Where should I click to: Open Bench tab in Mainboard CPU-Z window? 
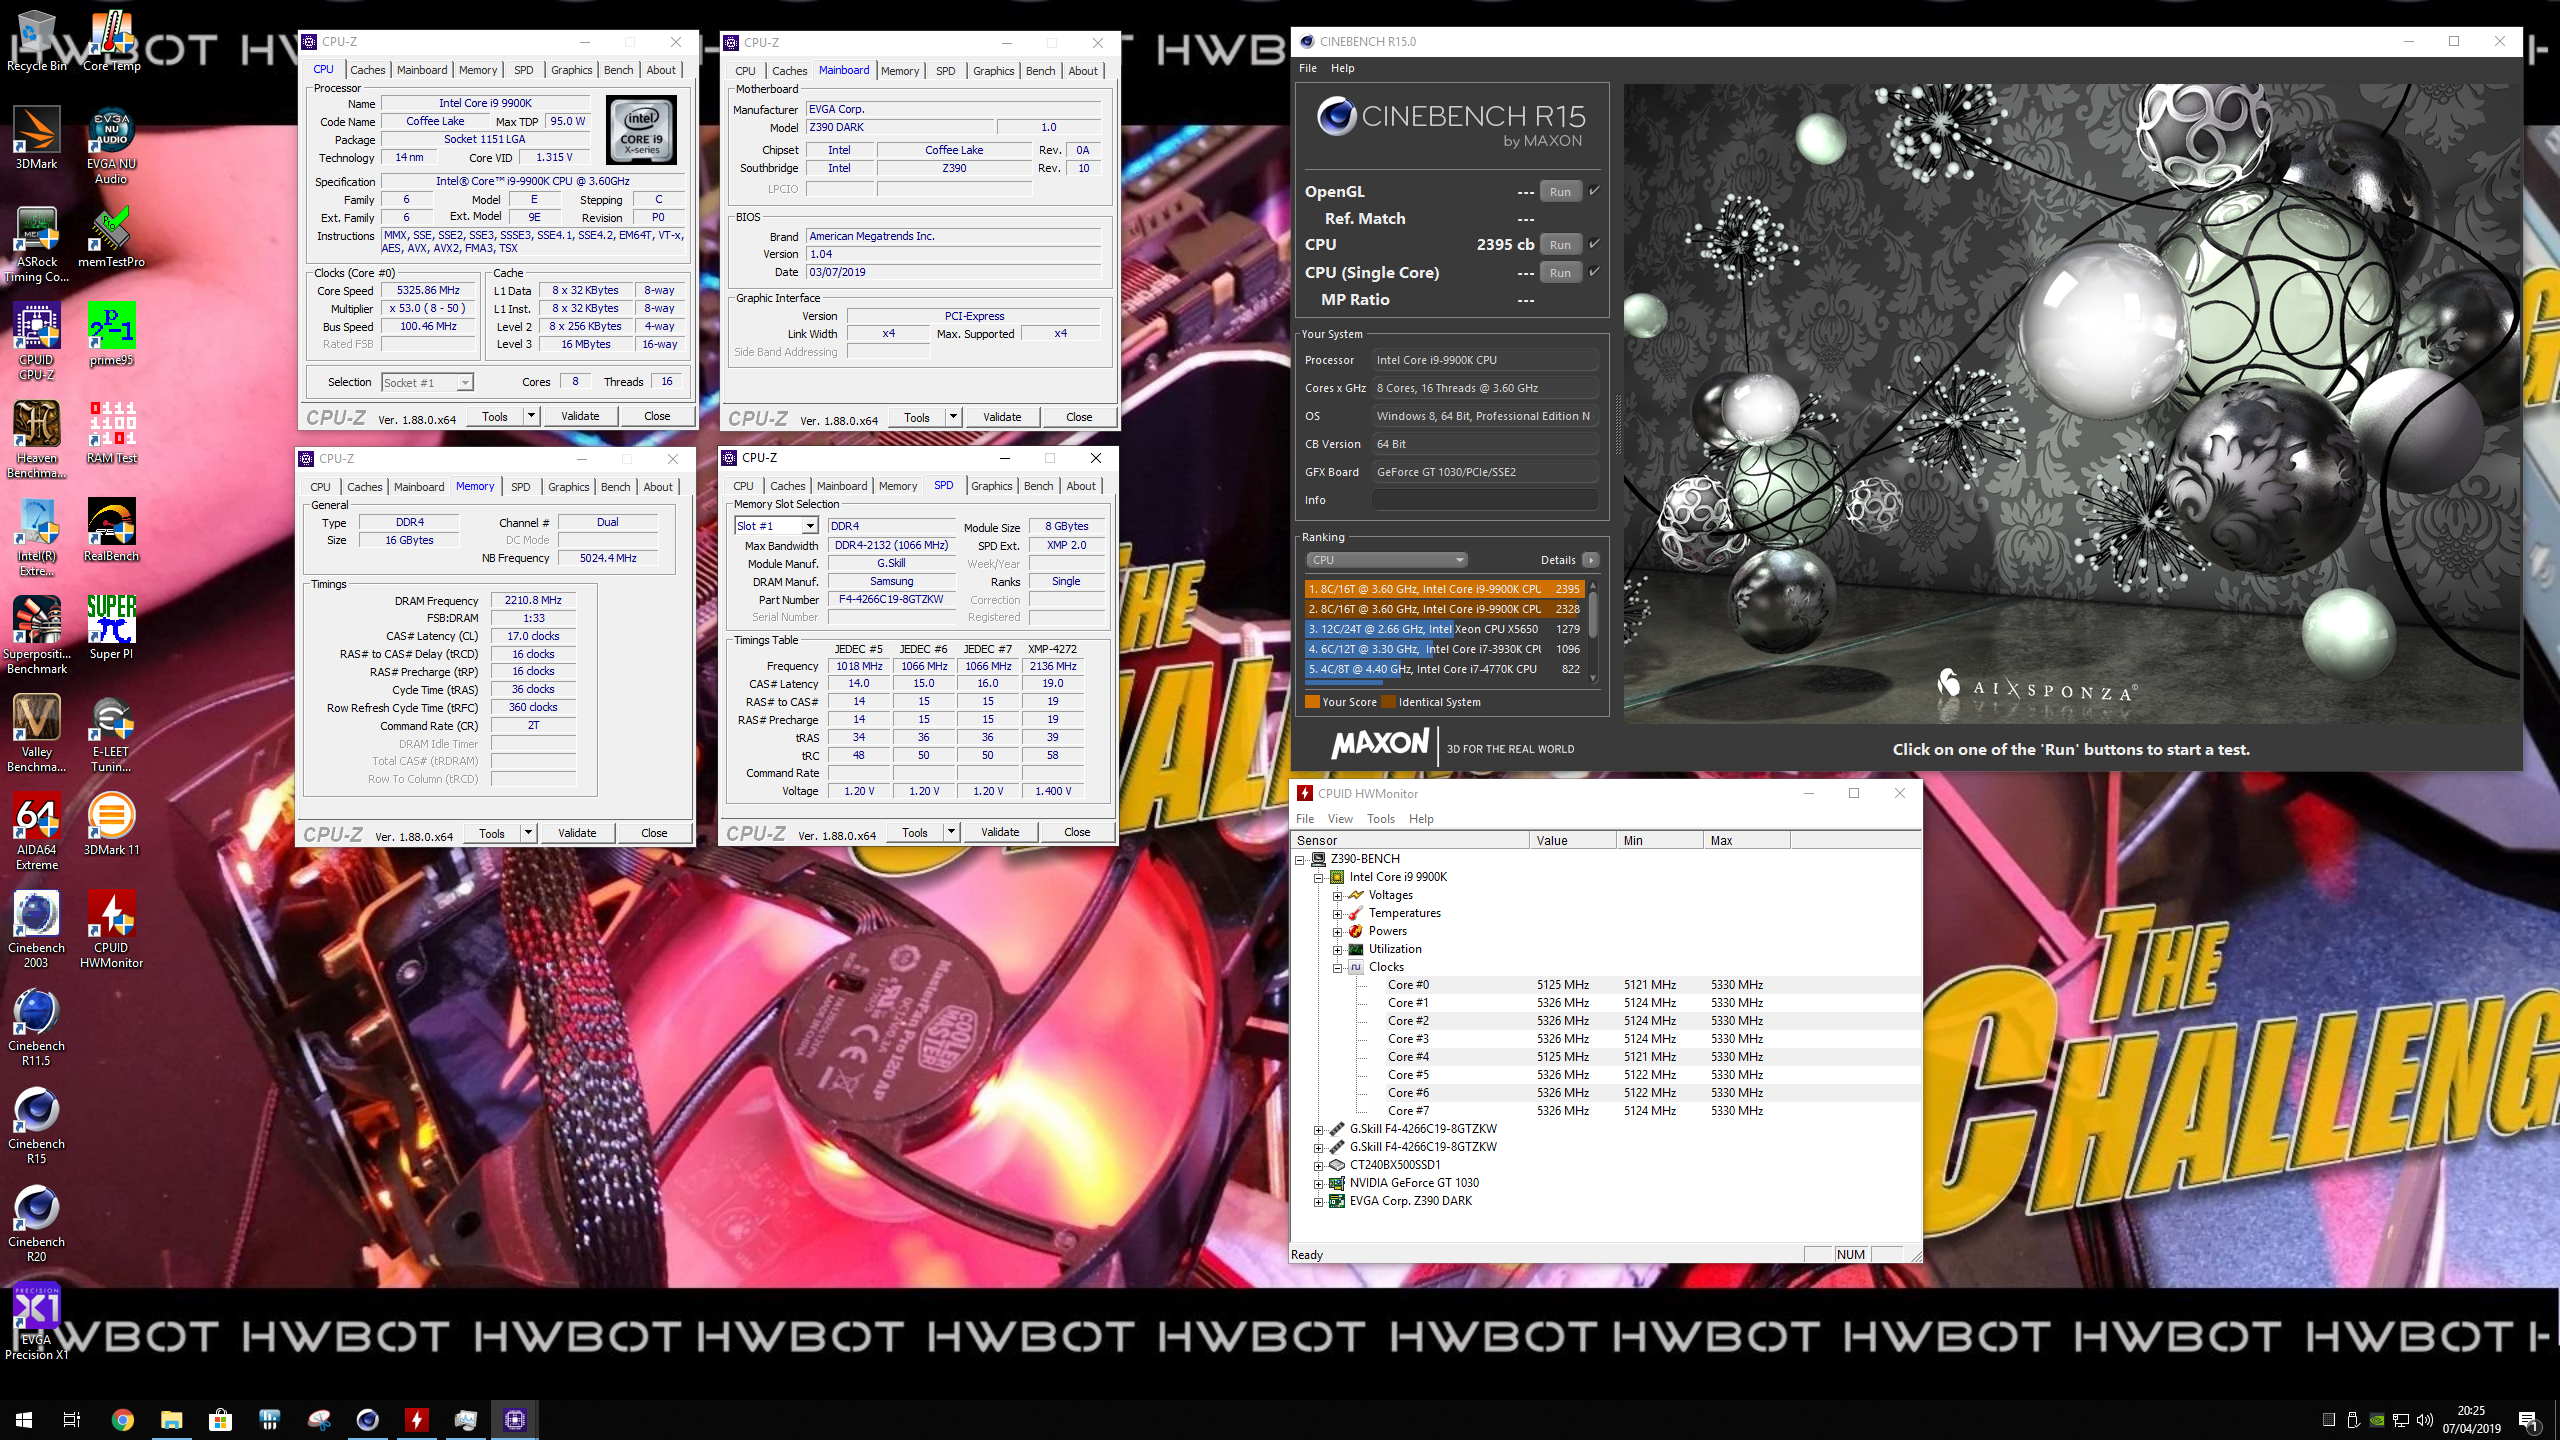[1040, 71]
